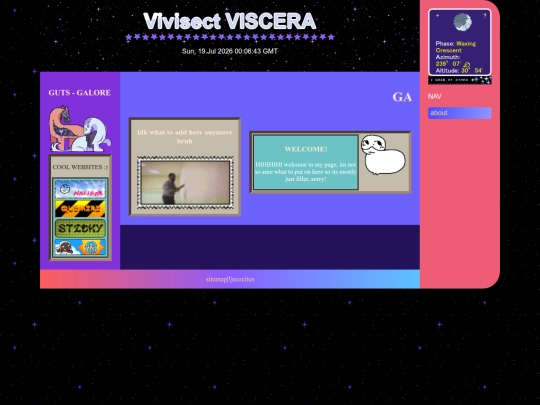Click the Azimuth: label in moon widget
This screenshot has height=405, width=540.
447,57
